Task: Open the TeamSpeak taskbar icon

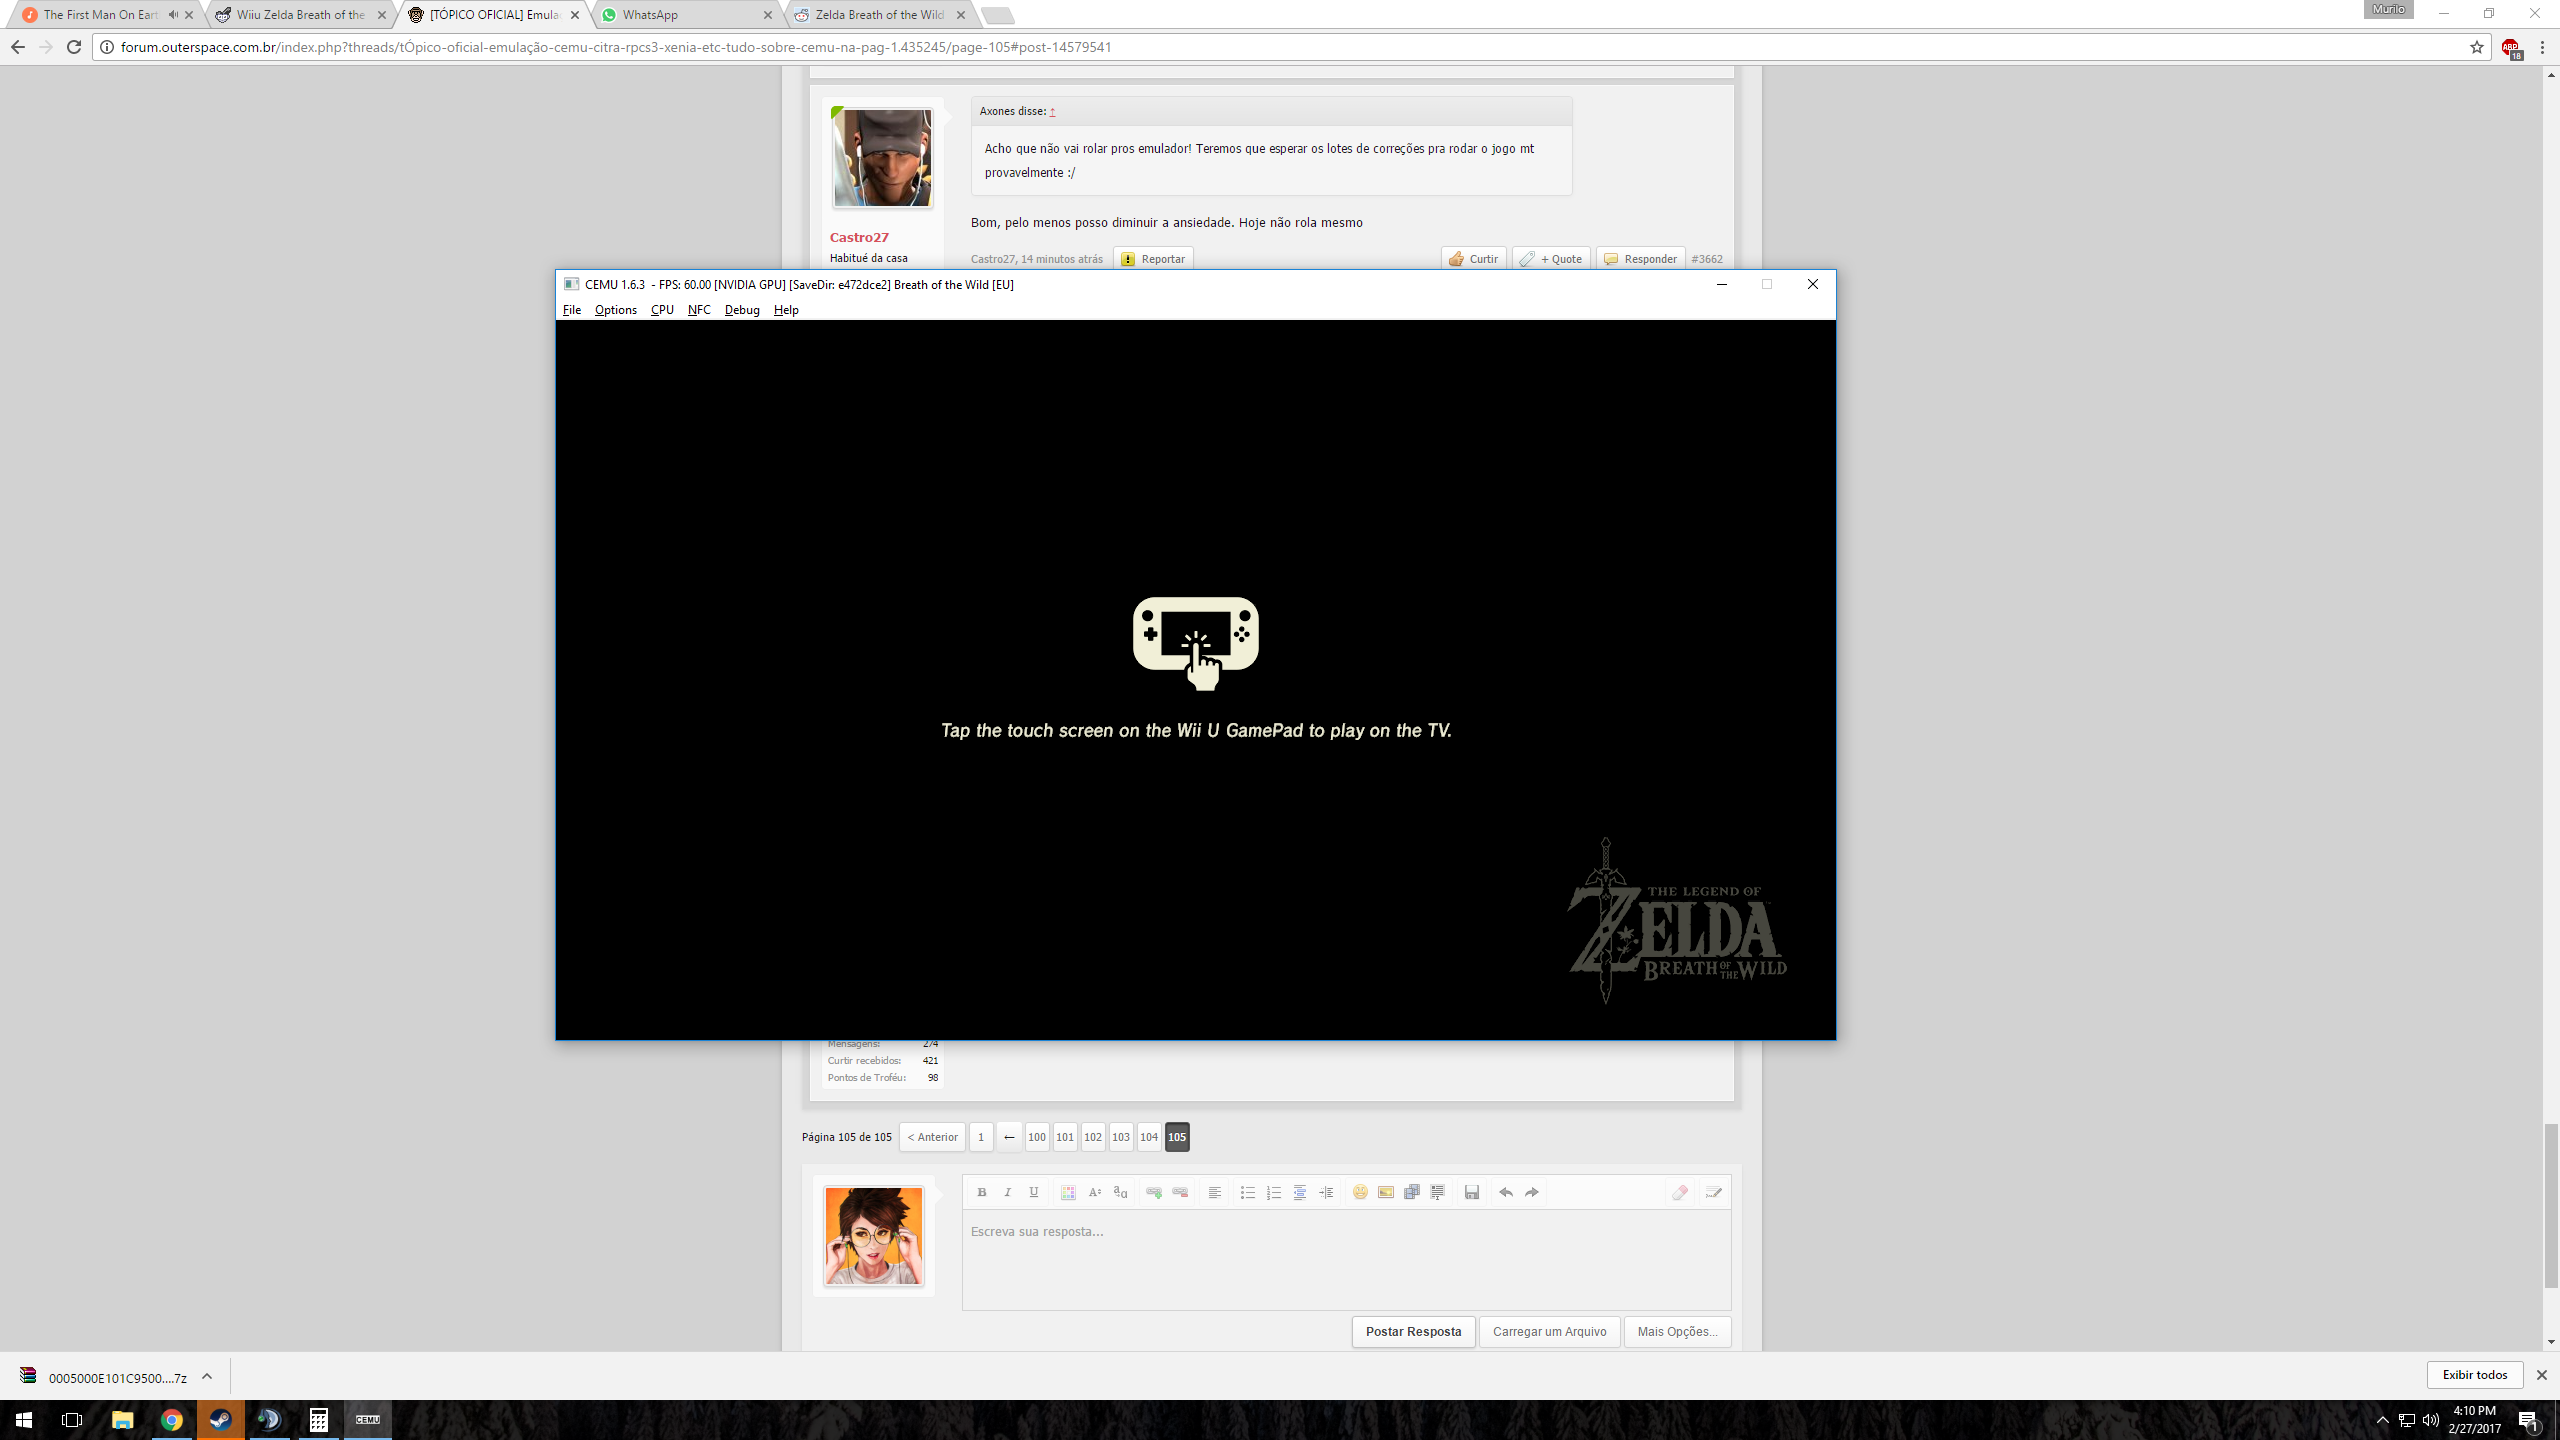Action: point(269,1419)
